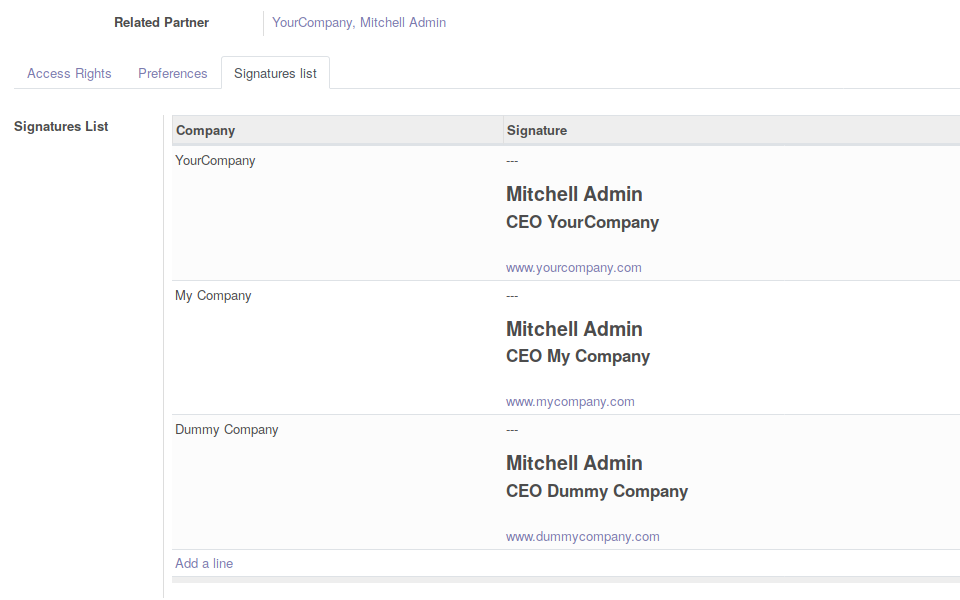The image size is (960, 600).
Task: Click Mitchell Admin name in YourCompany signature
Action: tap(574, 194)
